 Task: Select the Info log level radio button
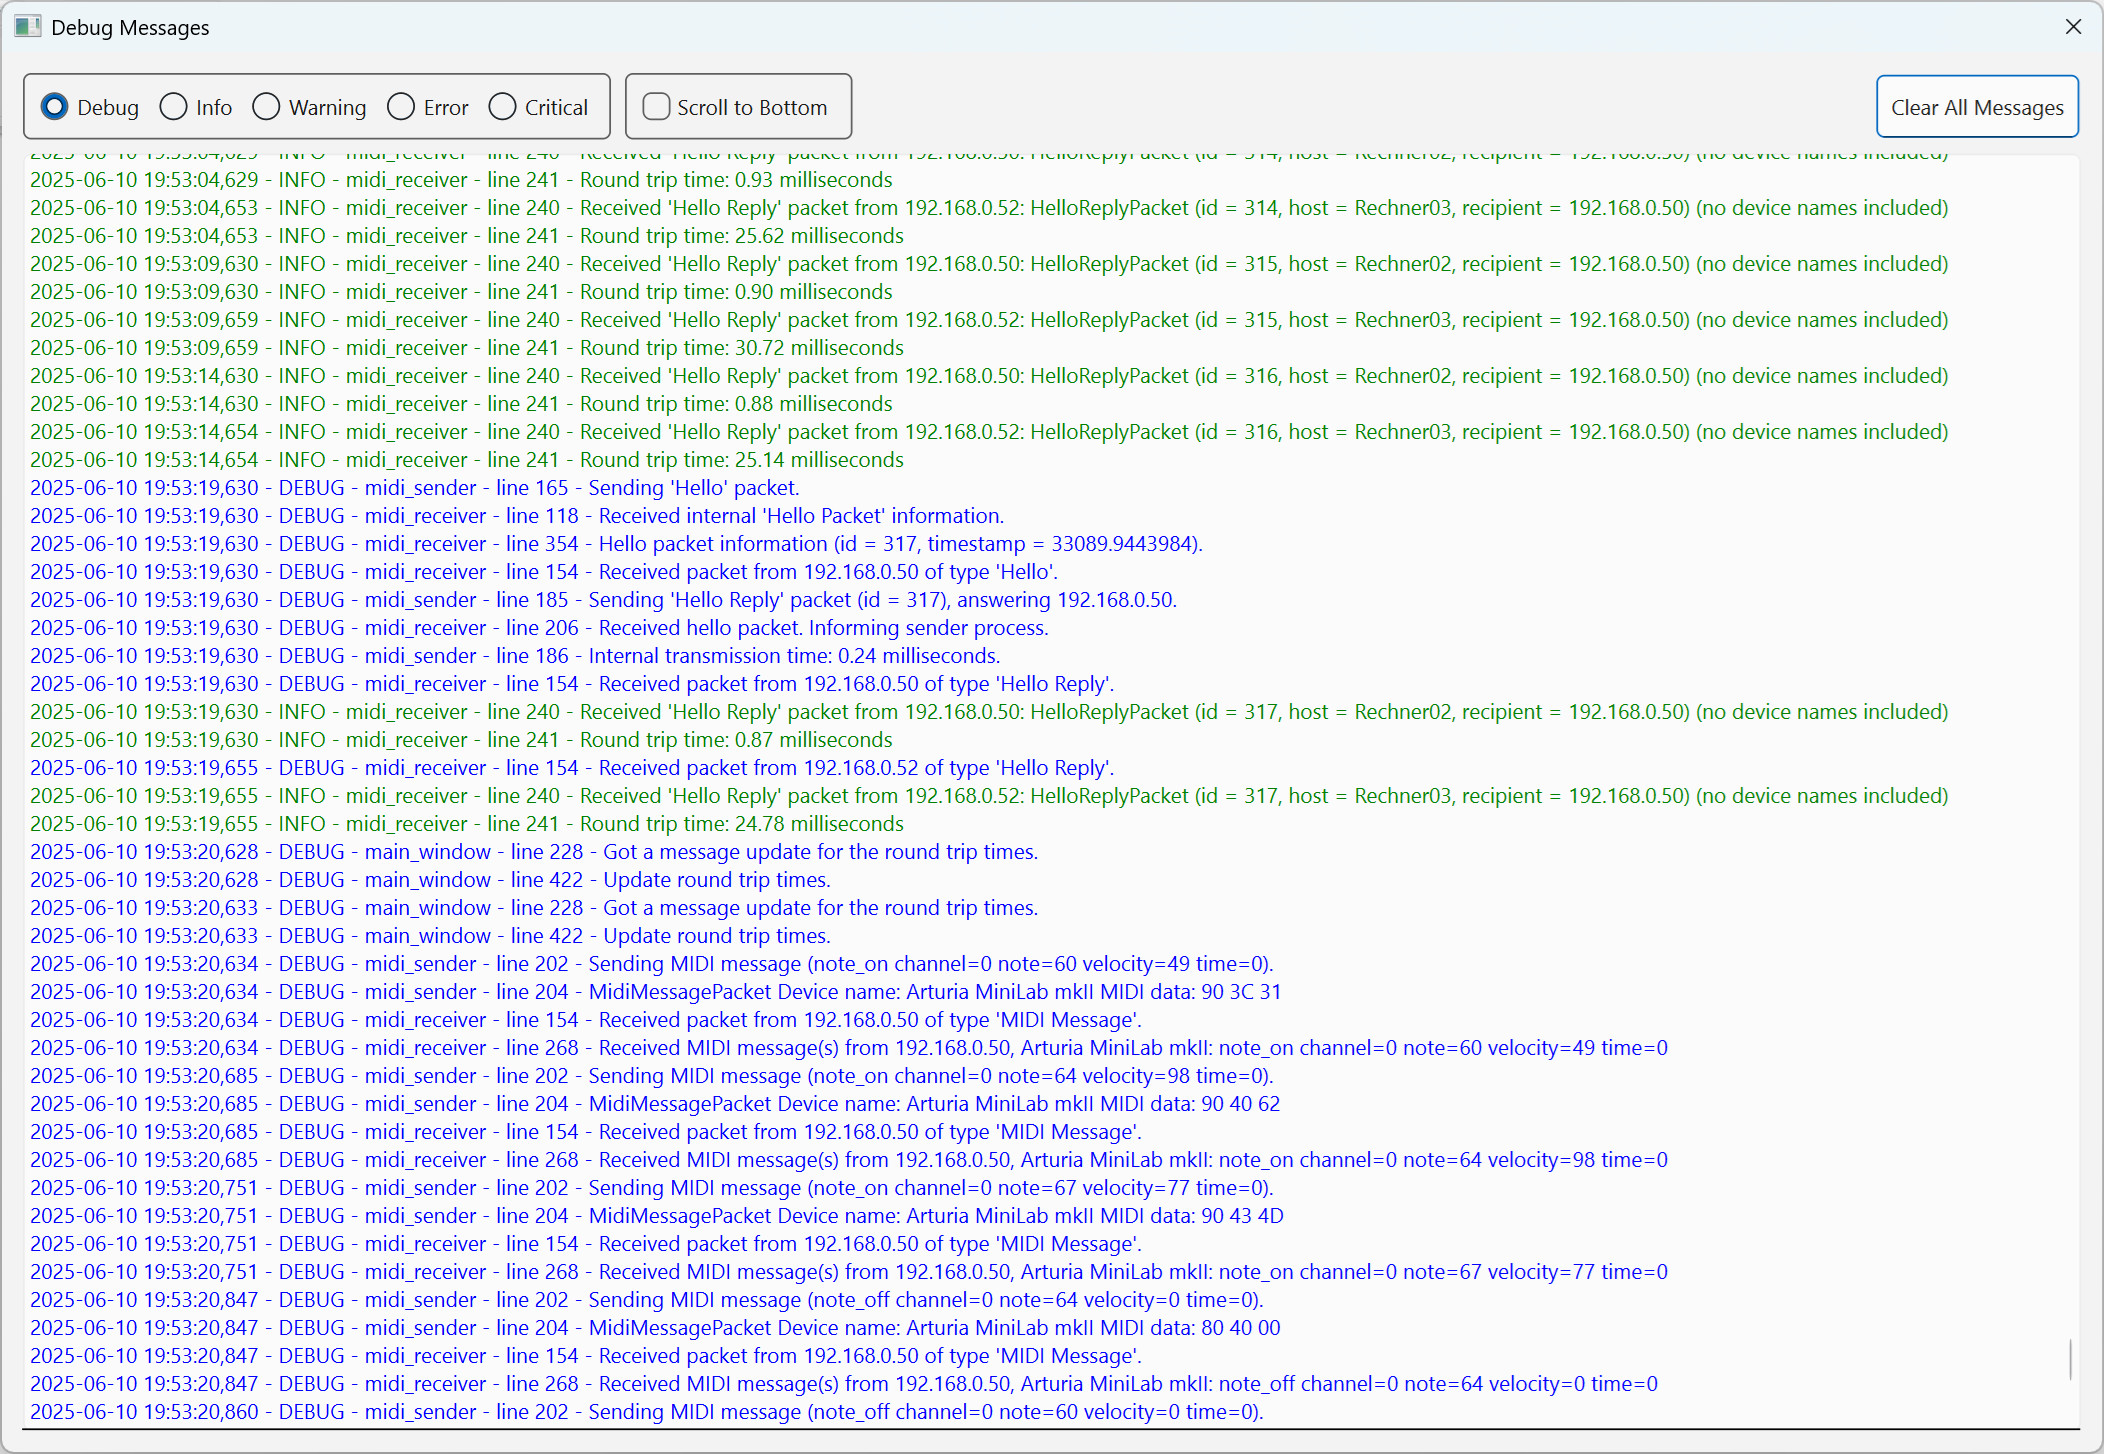tap(174, 107)
